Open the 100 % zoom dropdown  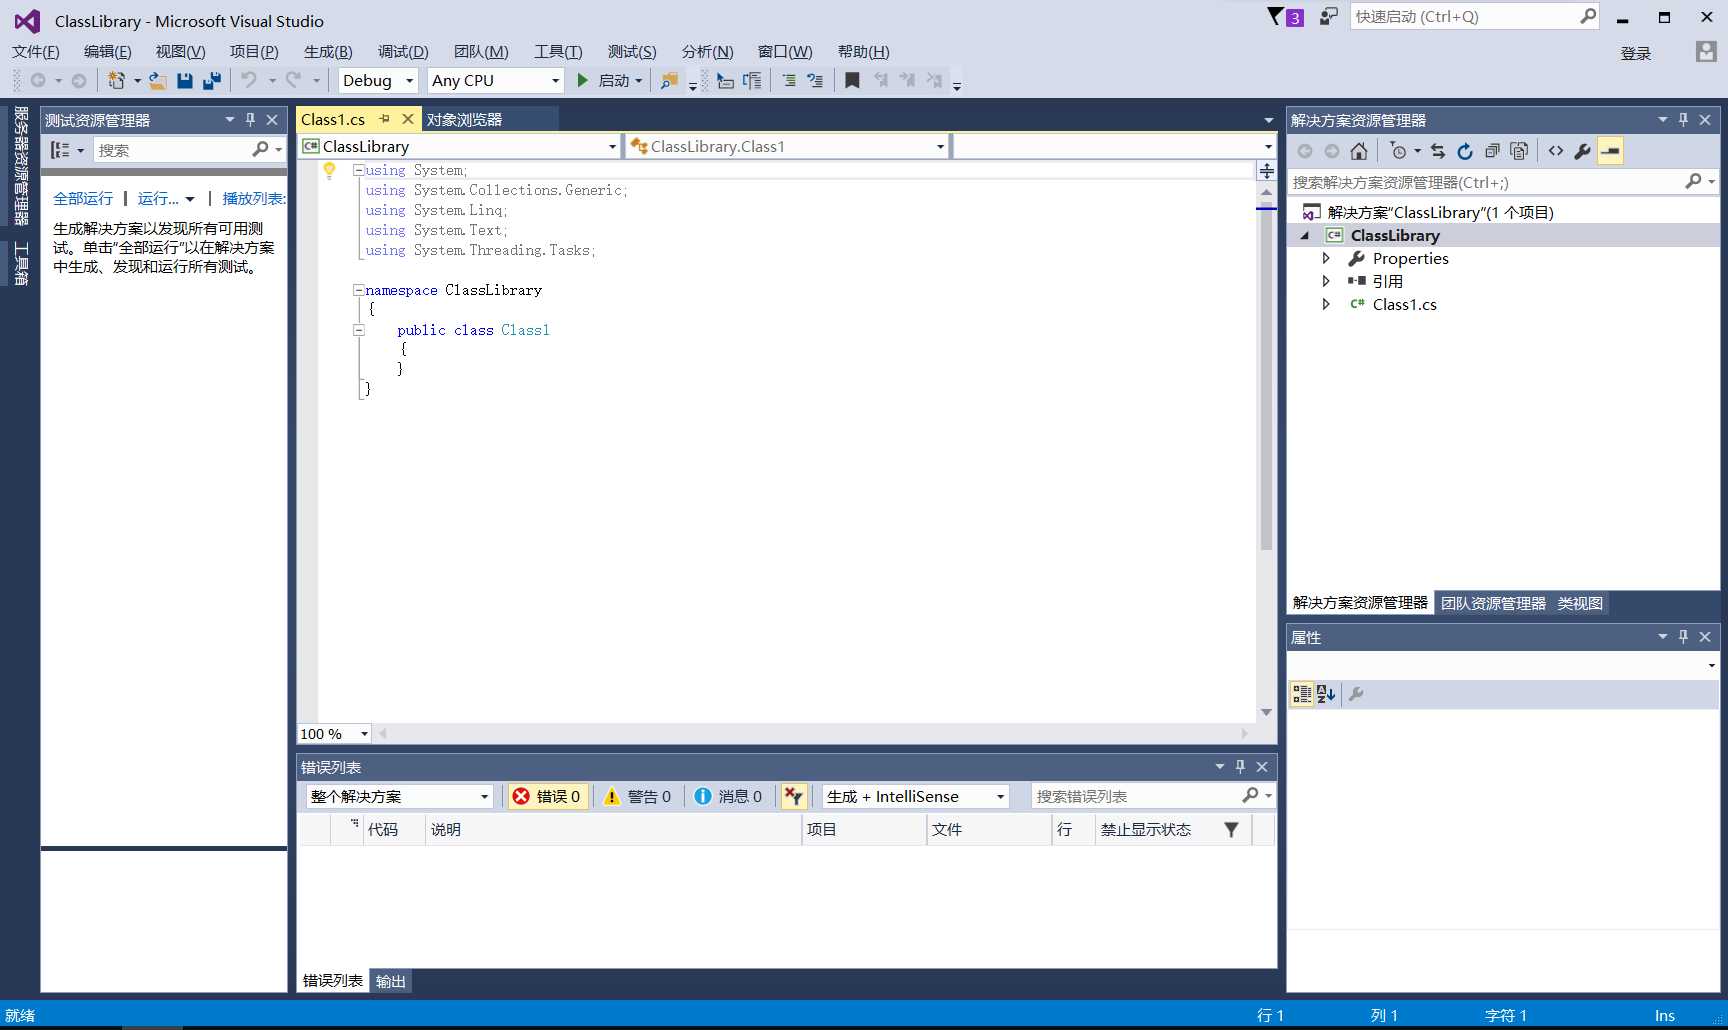(334, 734)
